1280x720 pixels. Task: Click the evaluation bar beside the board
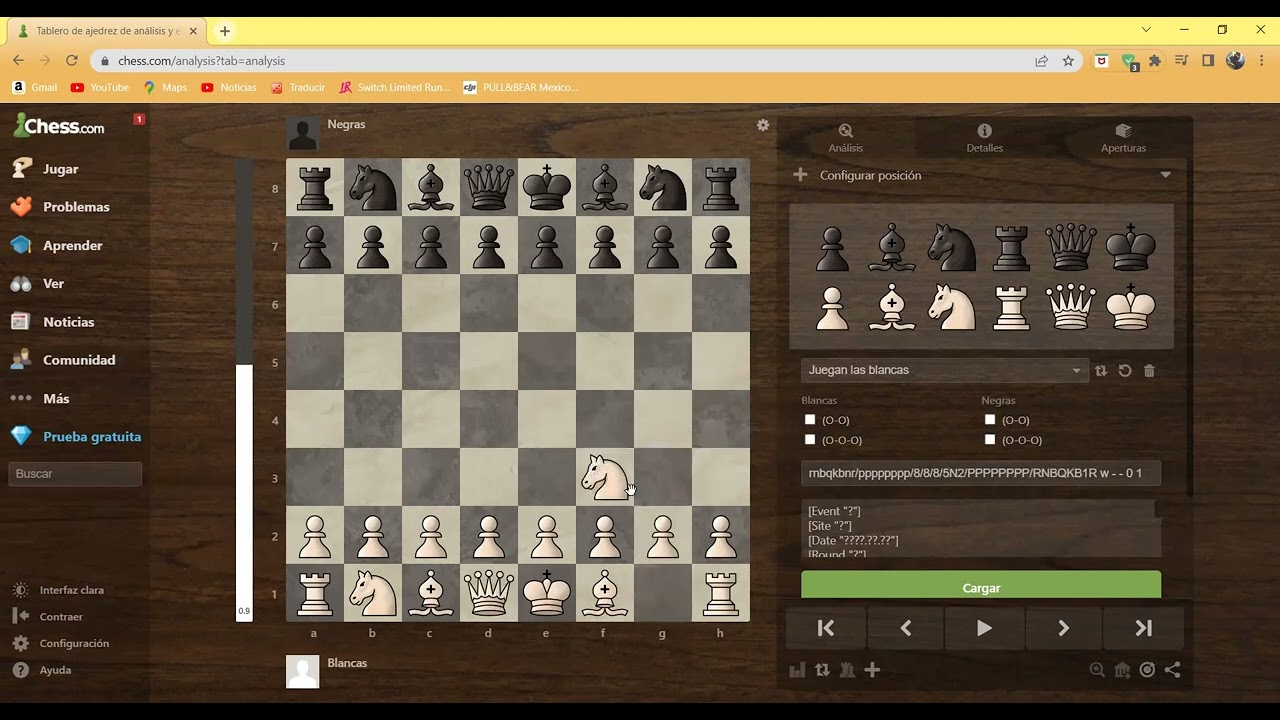point(244,390)
